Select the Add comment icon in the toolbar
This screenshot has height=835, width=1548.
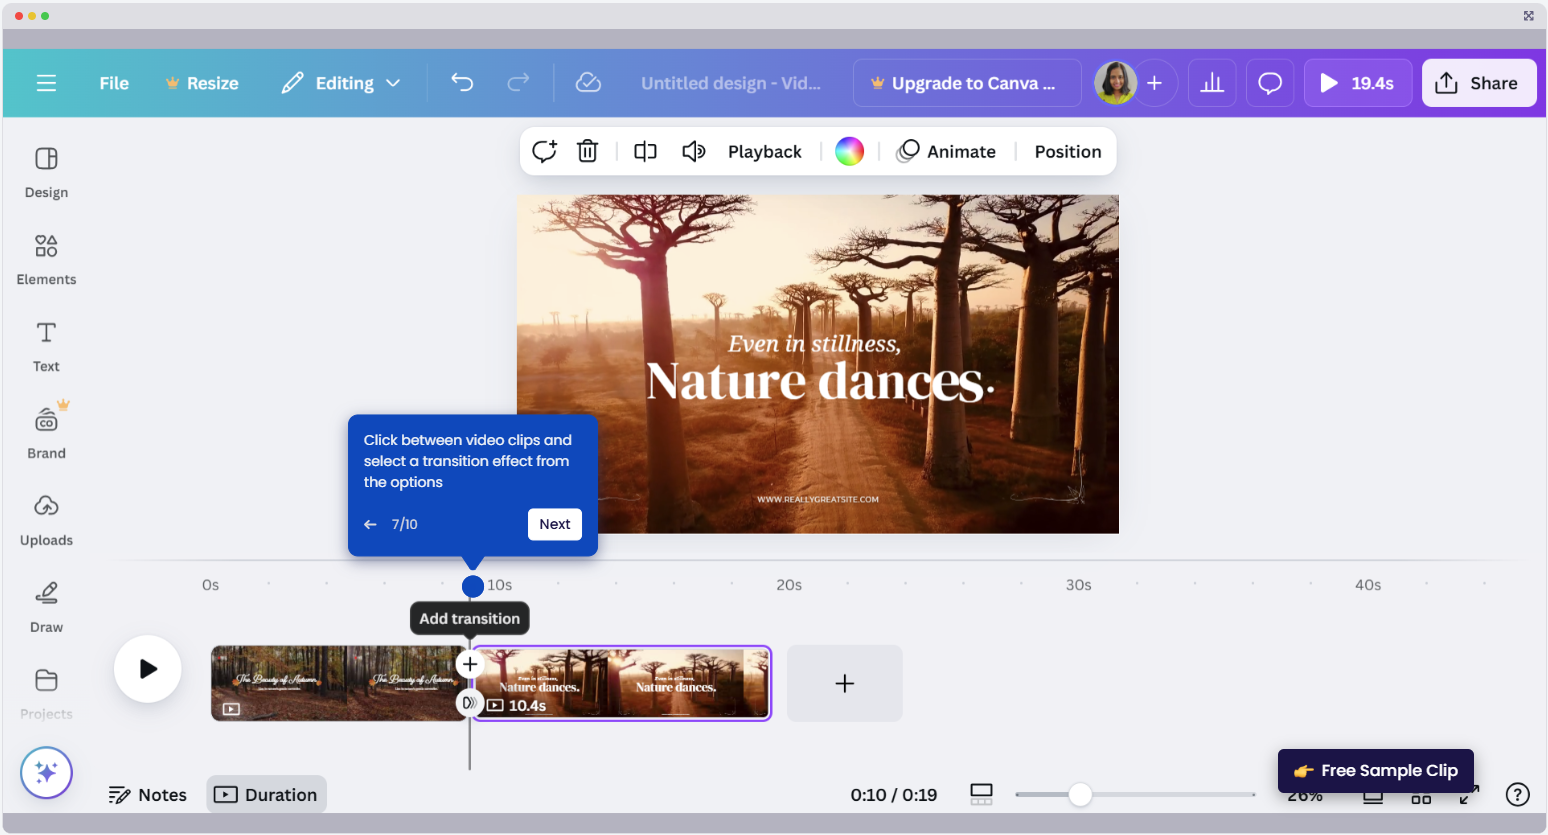click(544, 151)
